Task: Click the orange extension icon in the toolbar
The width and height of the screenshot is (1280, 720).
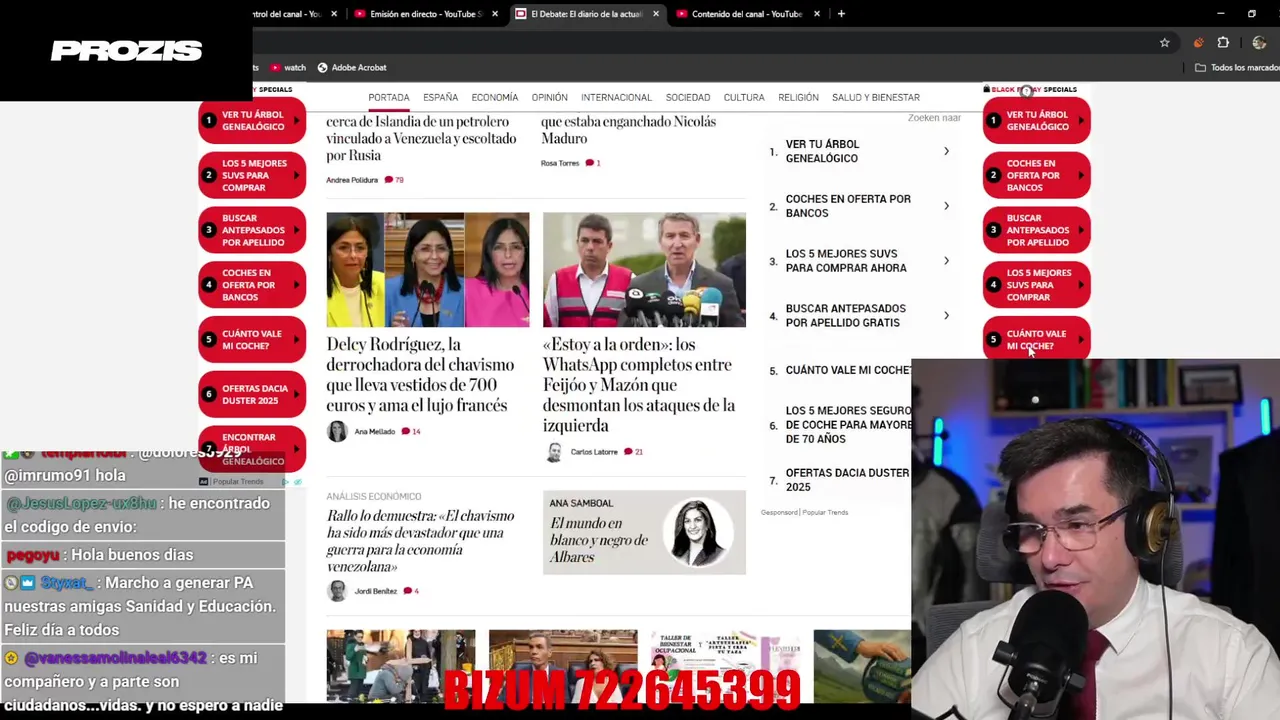Action: 1198,43
